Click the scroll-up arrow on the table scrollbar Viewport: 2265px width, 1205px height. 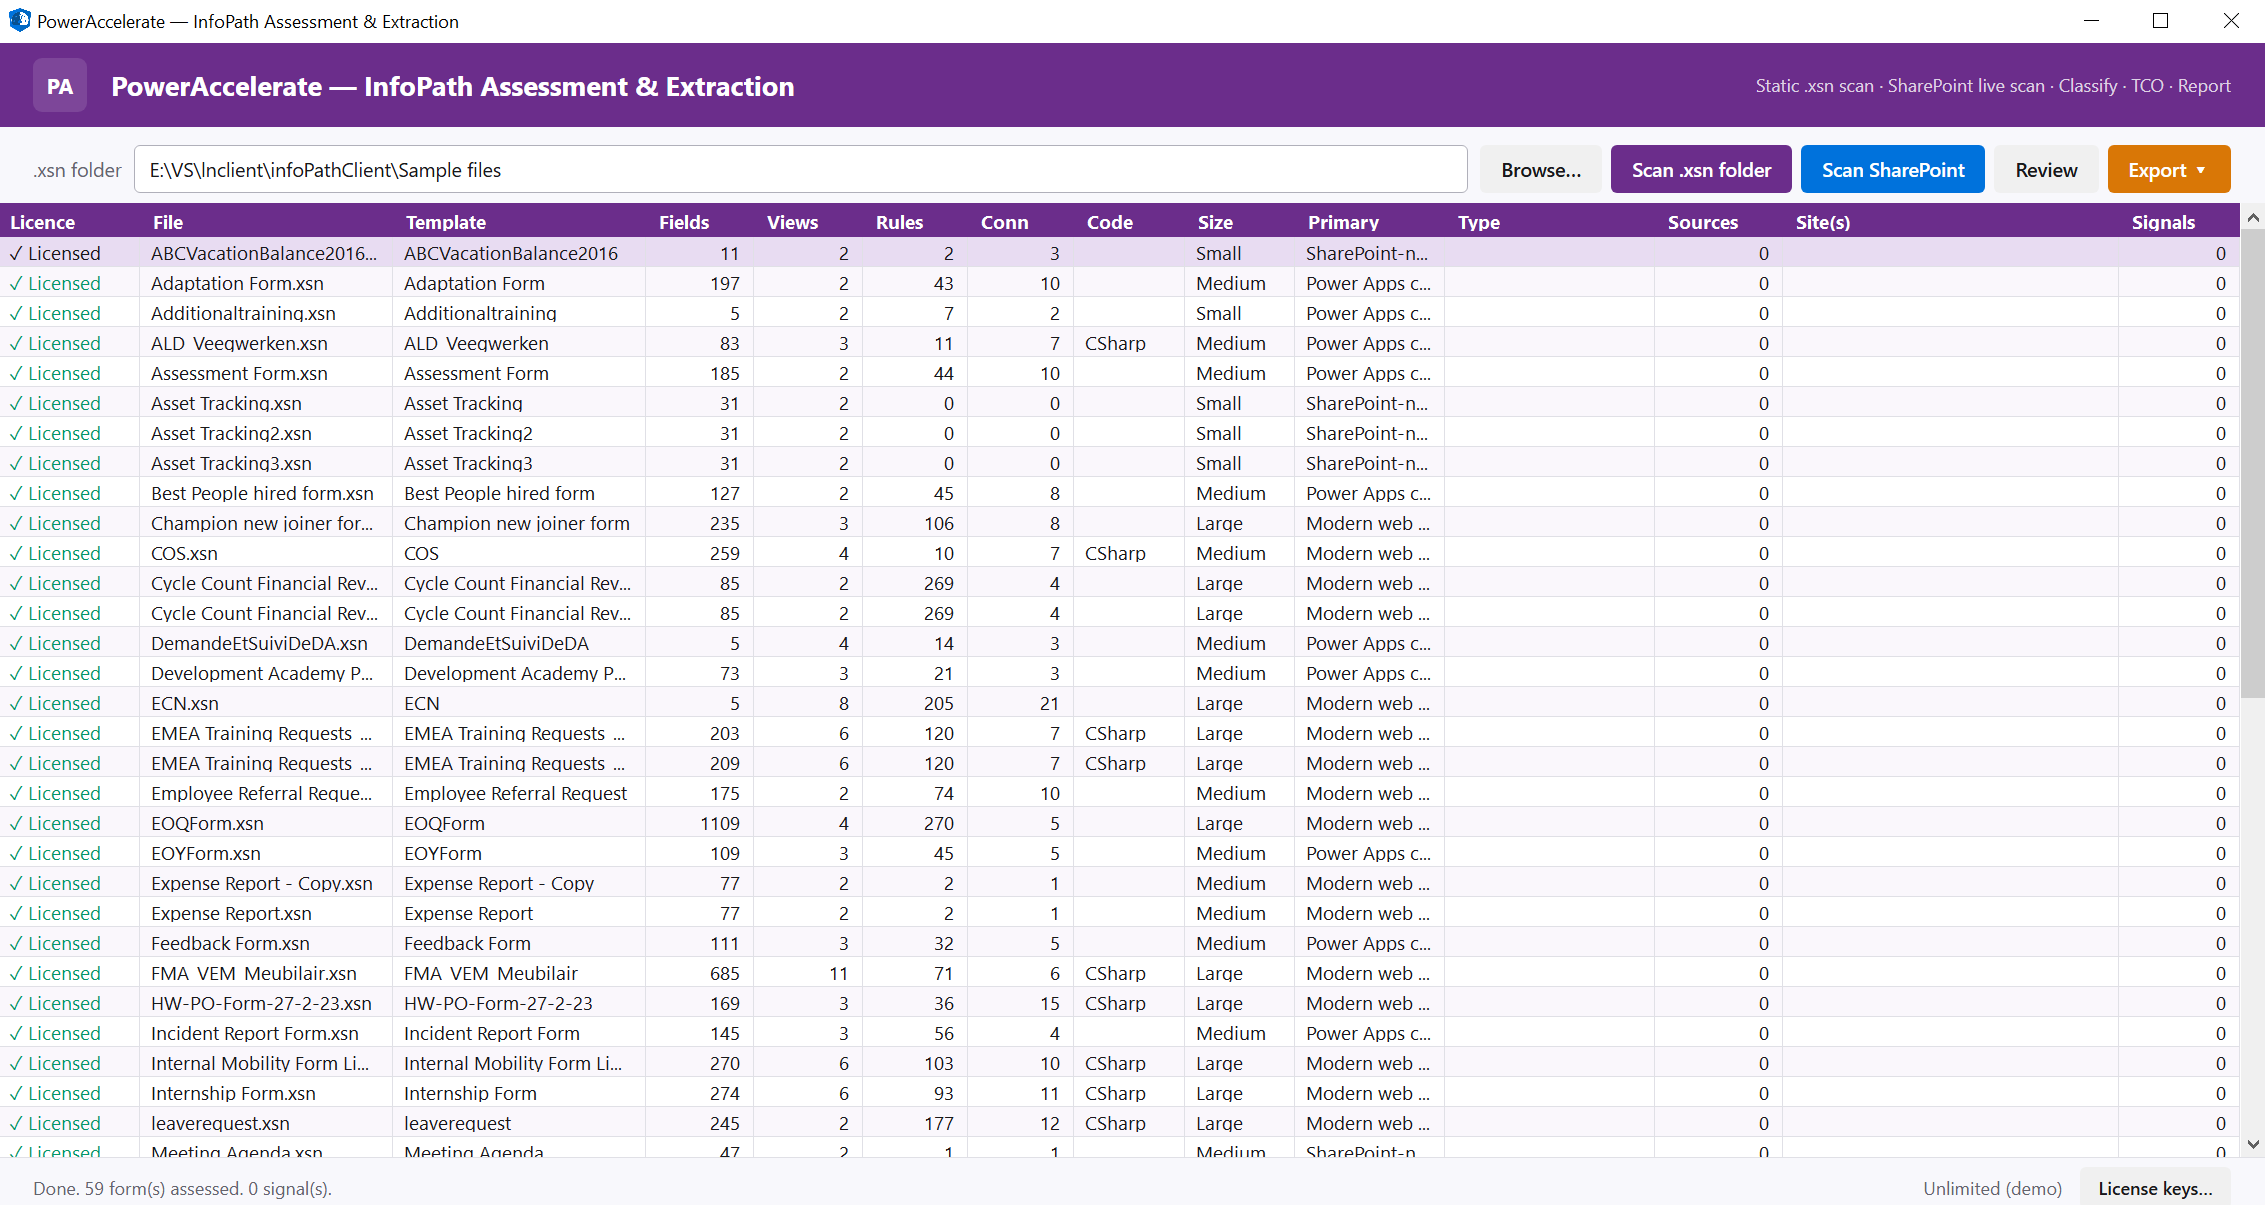pyautogui.click(x=2252, y=216)
